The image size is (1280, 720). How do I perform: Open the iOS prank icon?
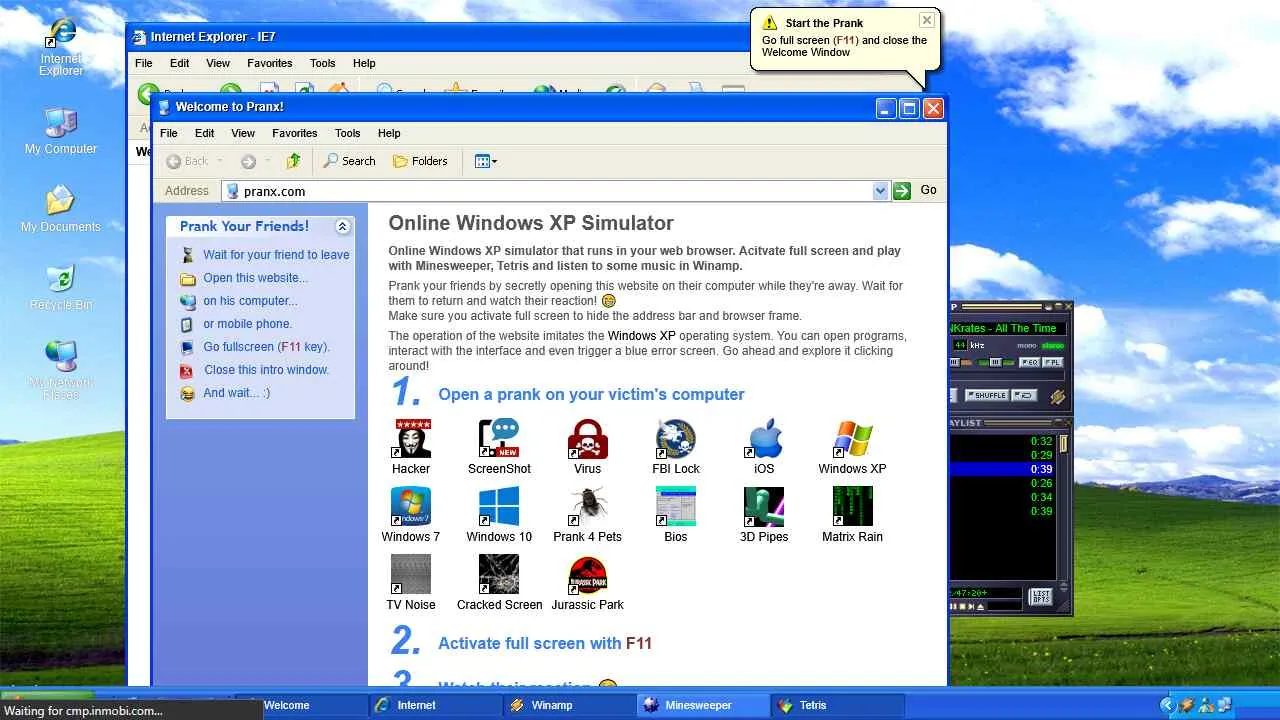764,447
